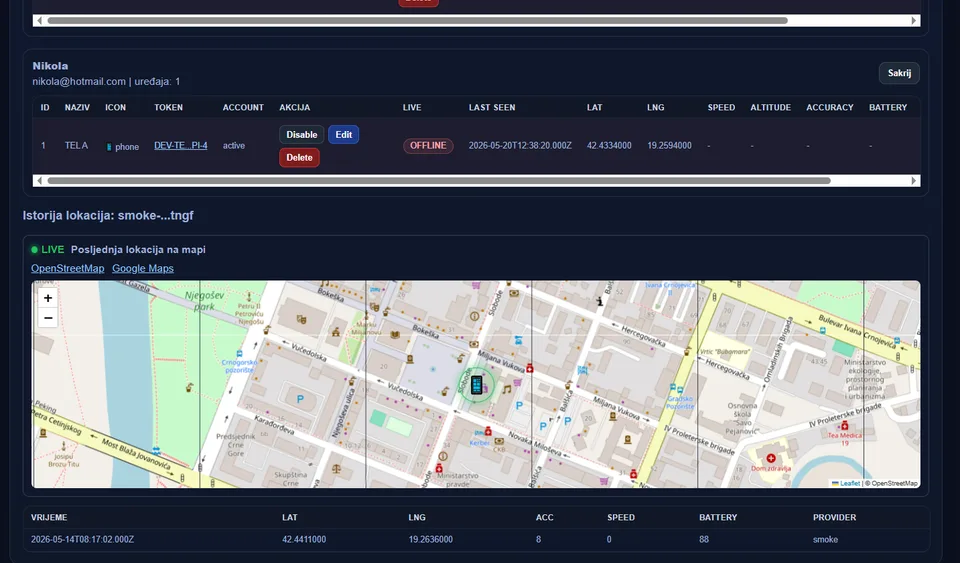This screenshot has height=563, width=960.
Task: Click latitude value 42.4334000
Action: [x=609, y=146]
